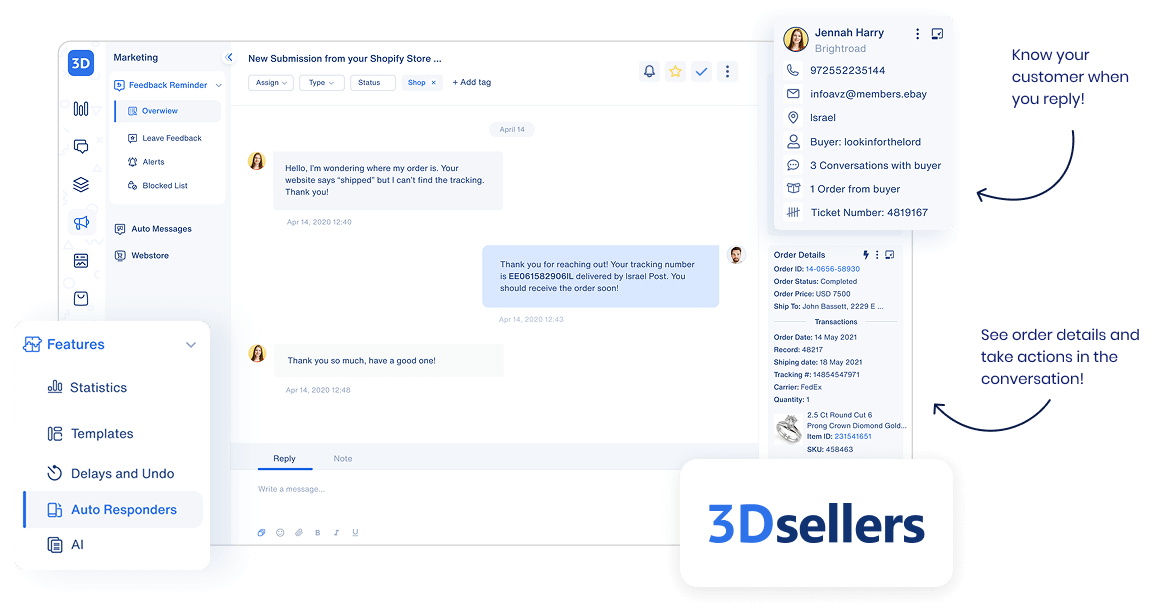Open Delays and Undo feature
Screen dimensions: 1153x613
pos(111,473)
